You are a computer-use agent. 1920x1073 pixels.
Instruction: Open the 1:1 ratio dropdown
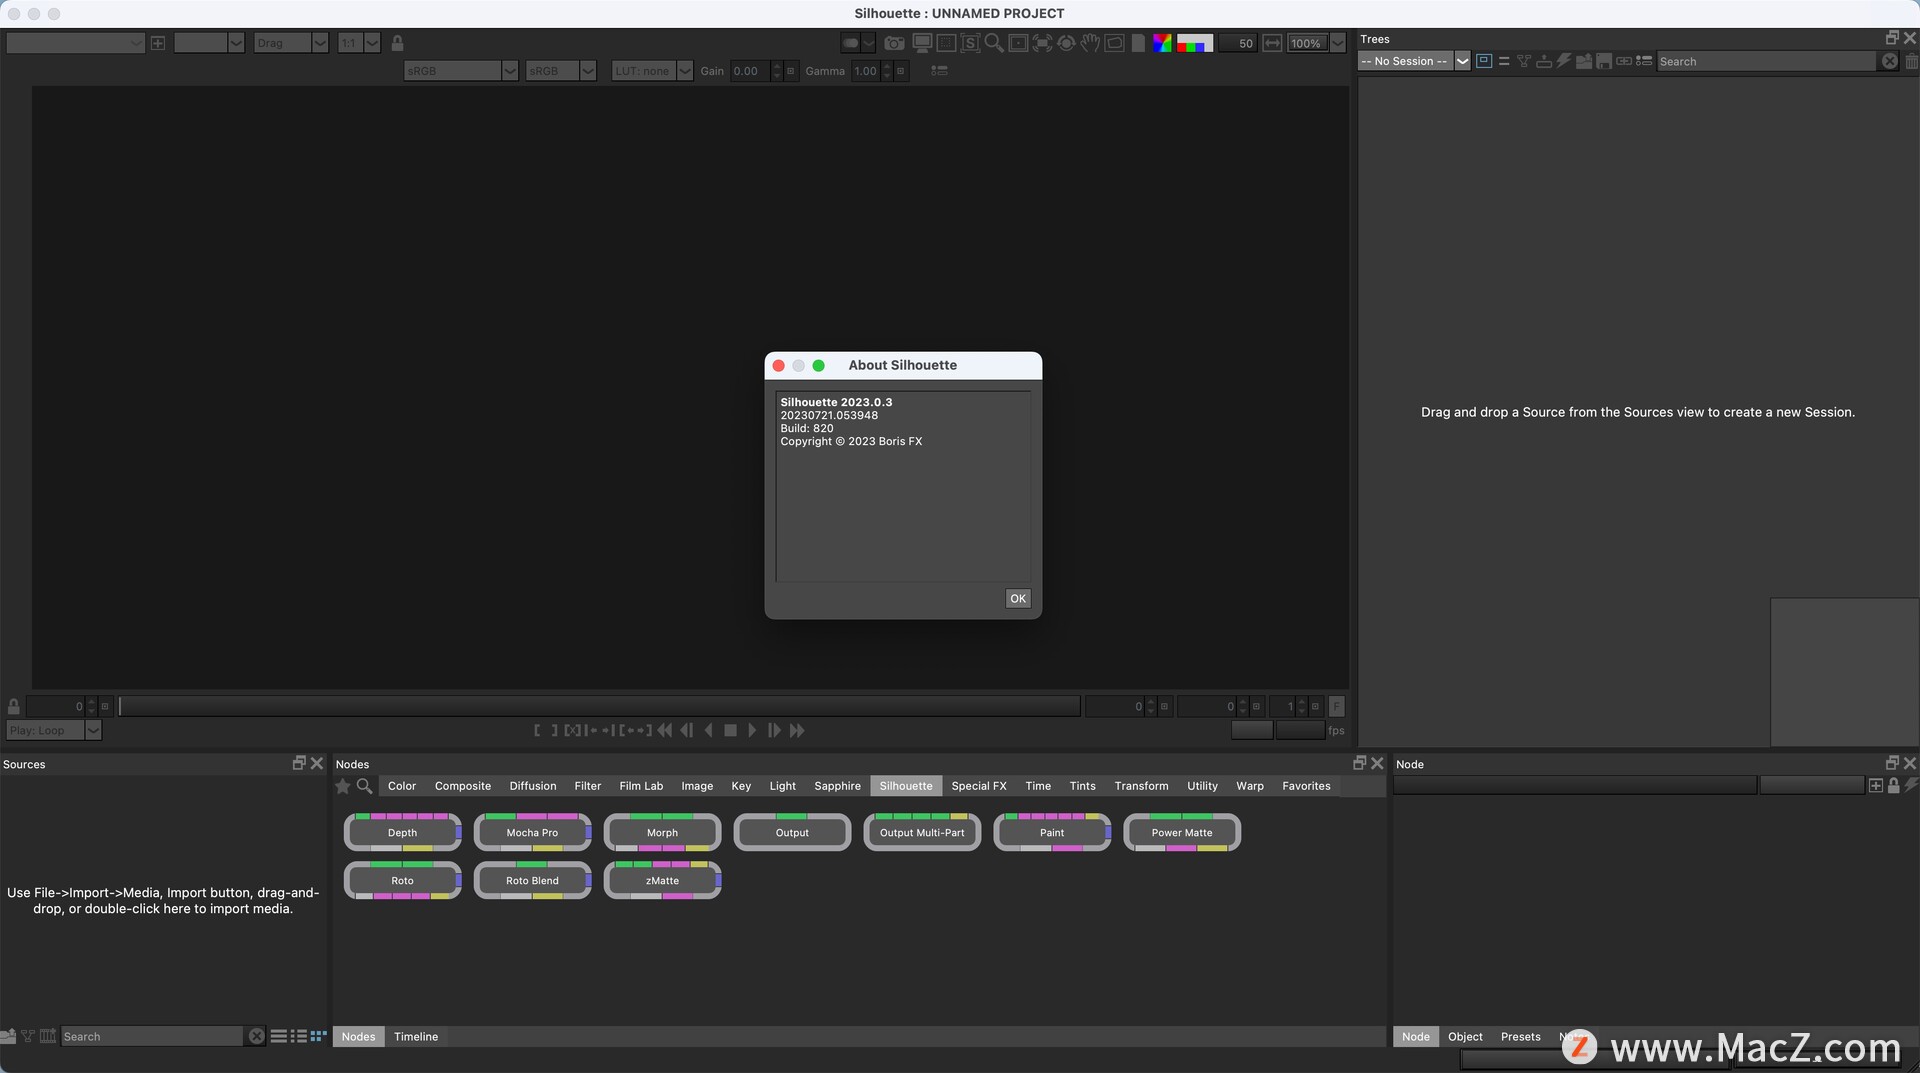(358, 43)
